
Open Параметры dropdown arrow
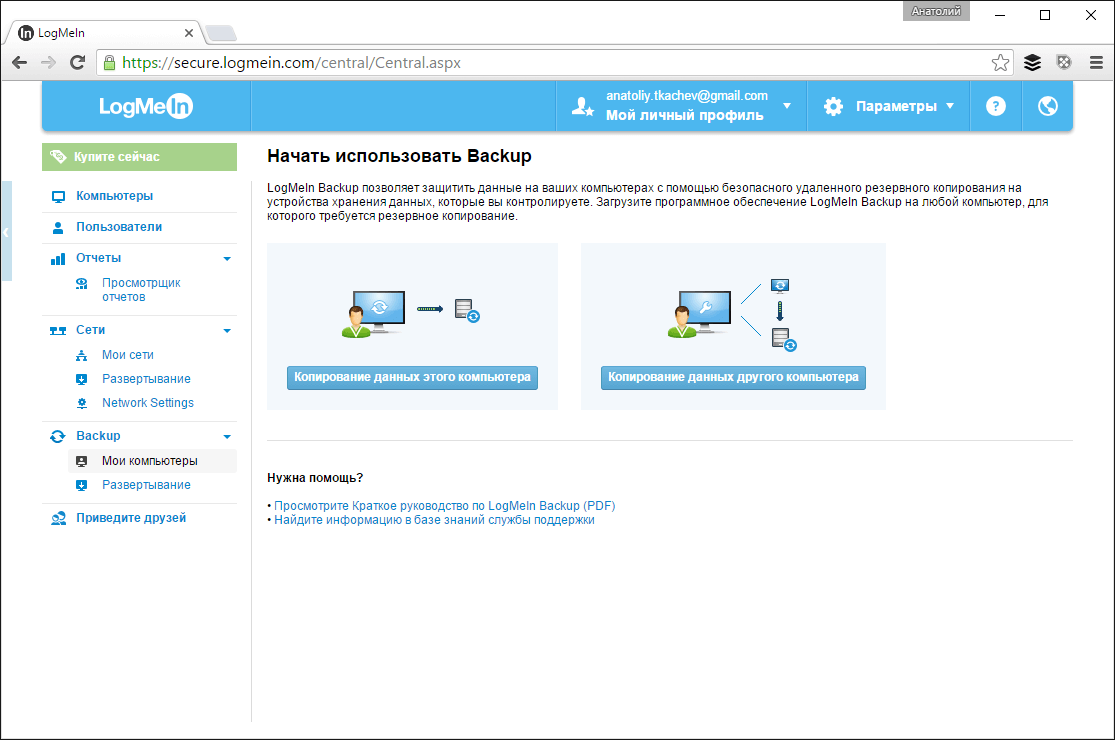tap(950, 106)
